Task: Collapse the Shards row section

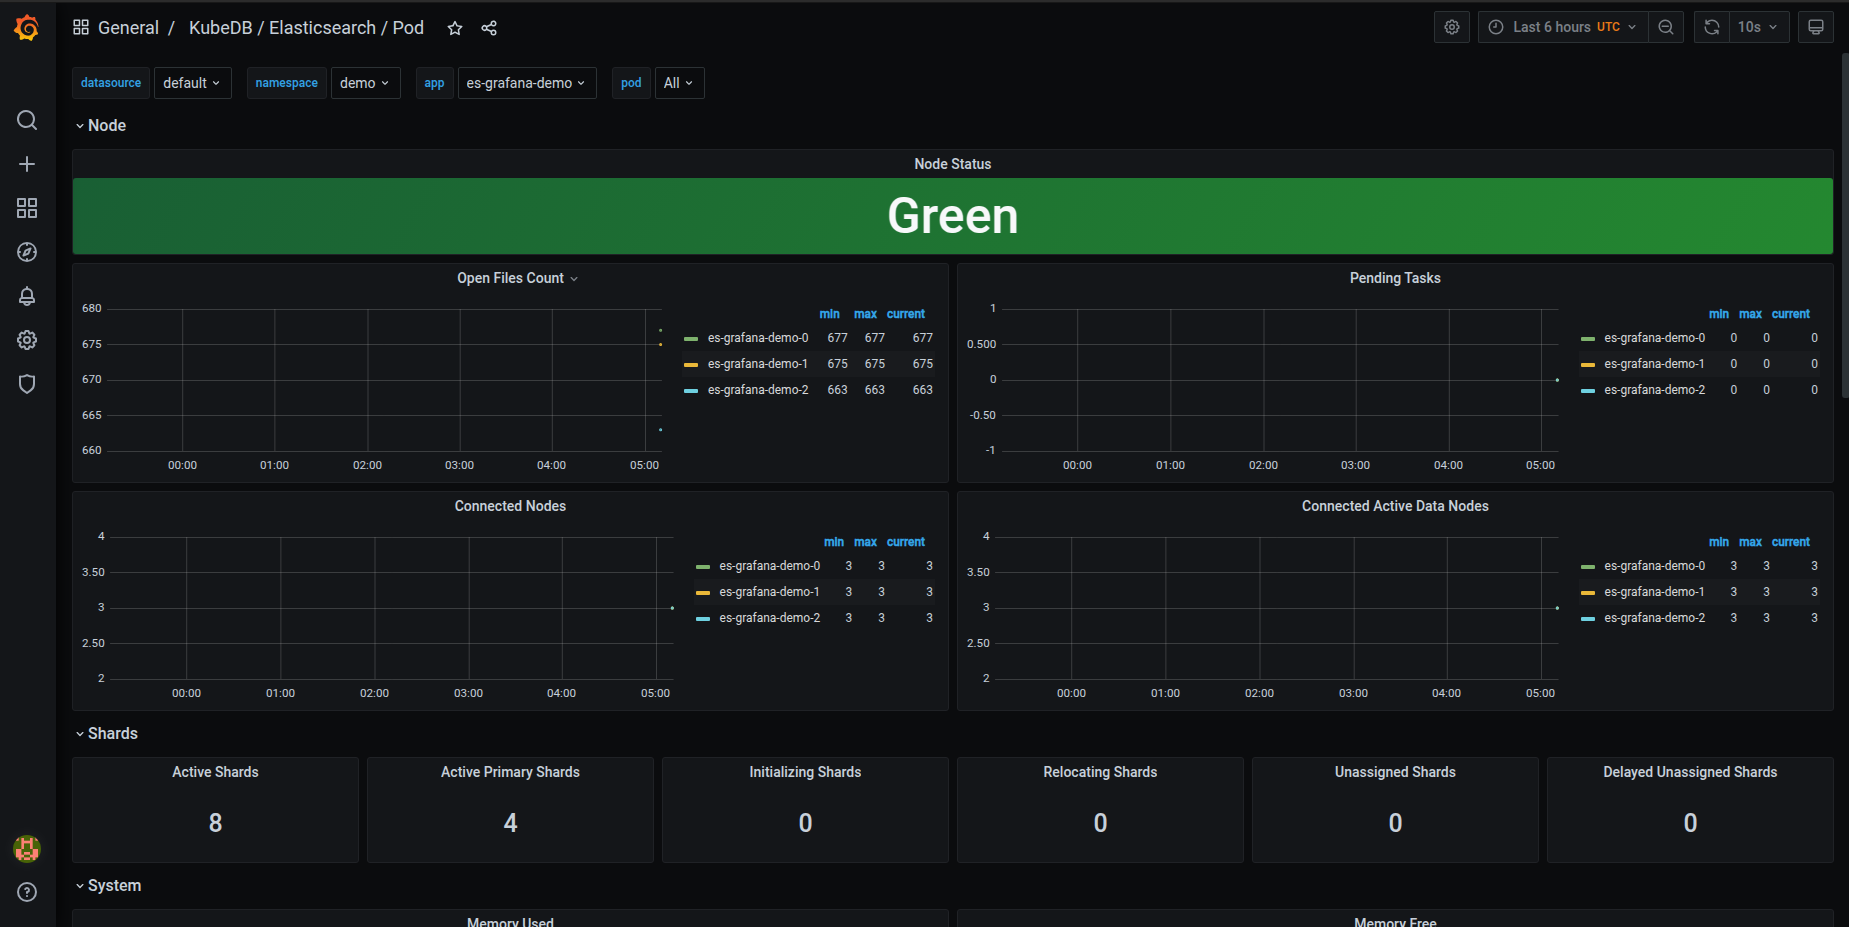Action: (106, 733)
